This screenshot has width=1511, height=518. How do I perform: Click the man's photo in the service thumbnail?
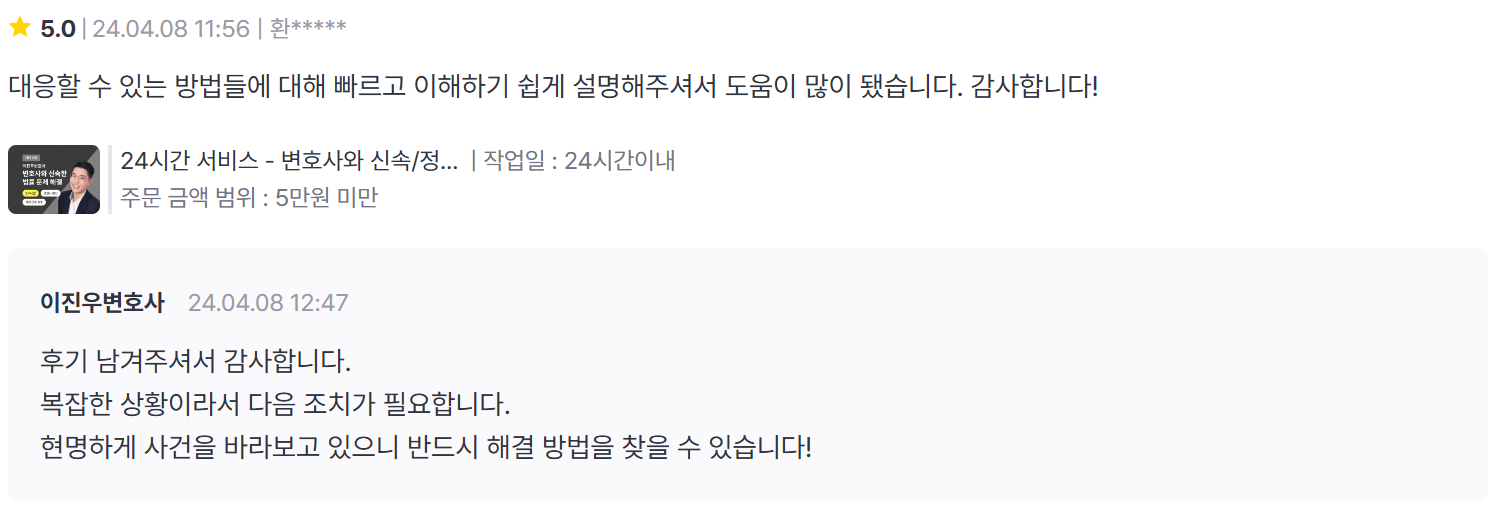pos(80,188)
